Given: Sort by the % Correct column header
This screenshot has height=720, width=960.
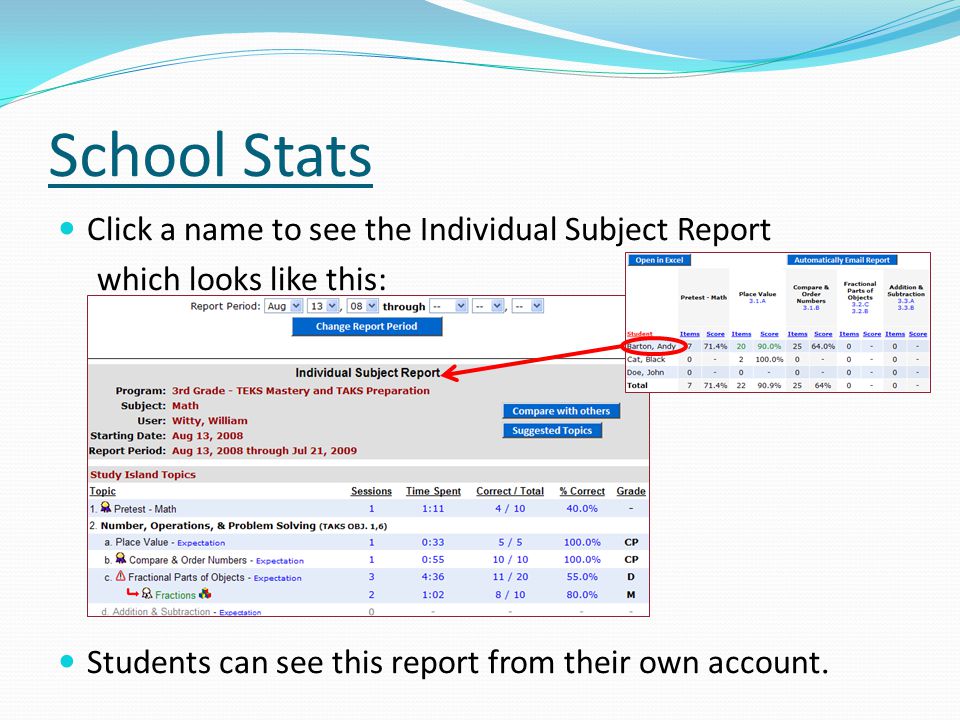Looking at the screenshot, I should (582, 491).
